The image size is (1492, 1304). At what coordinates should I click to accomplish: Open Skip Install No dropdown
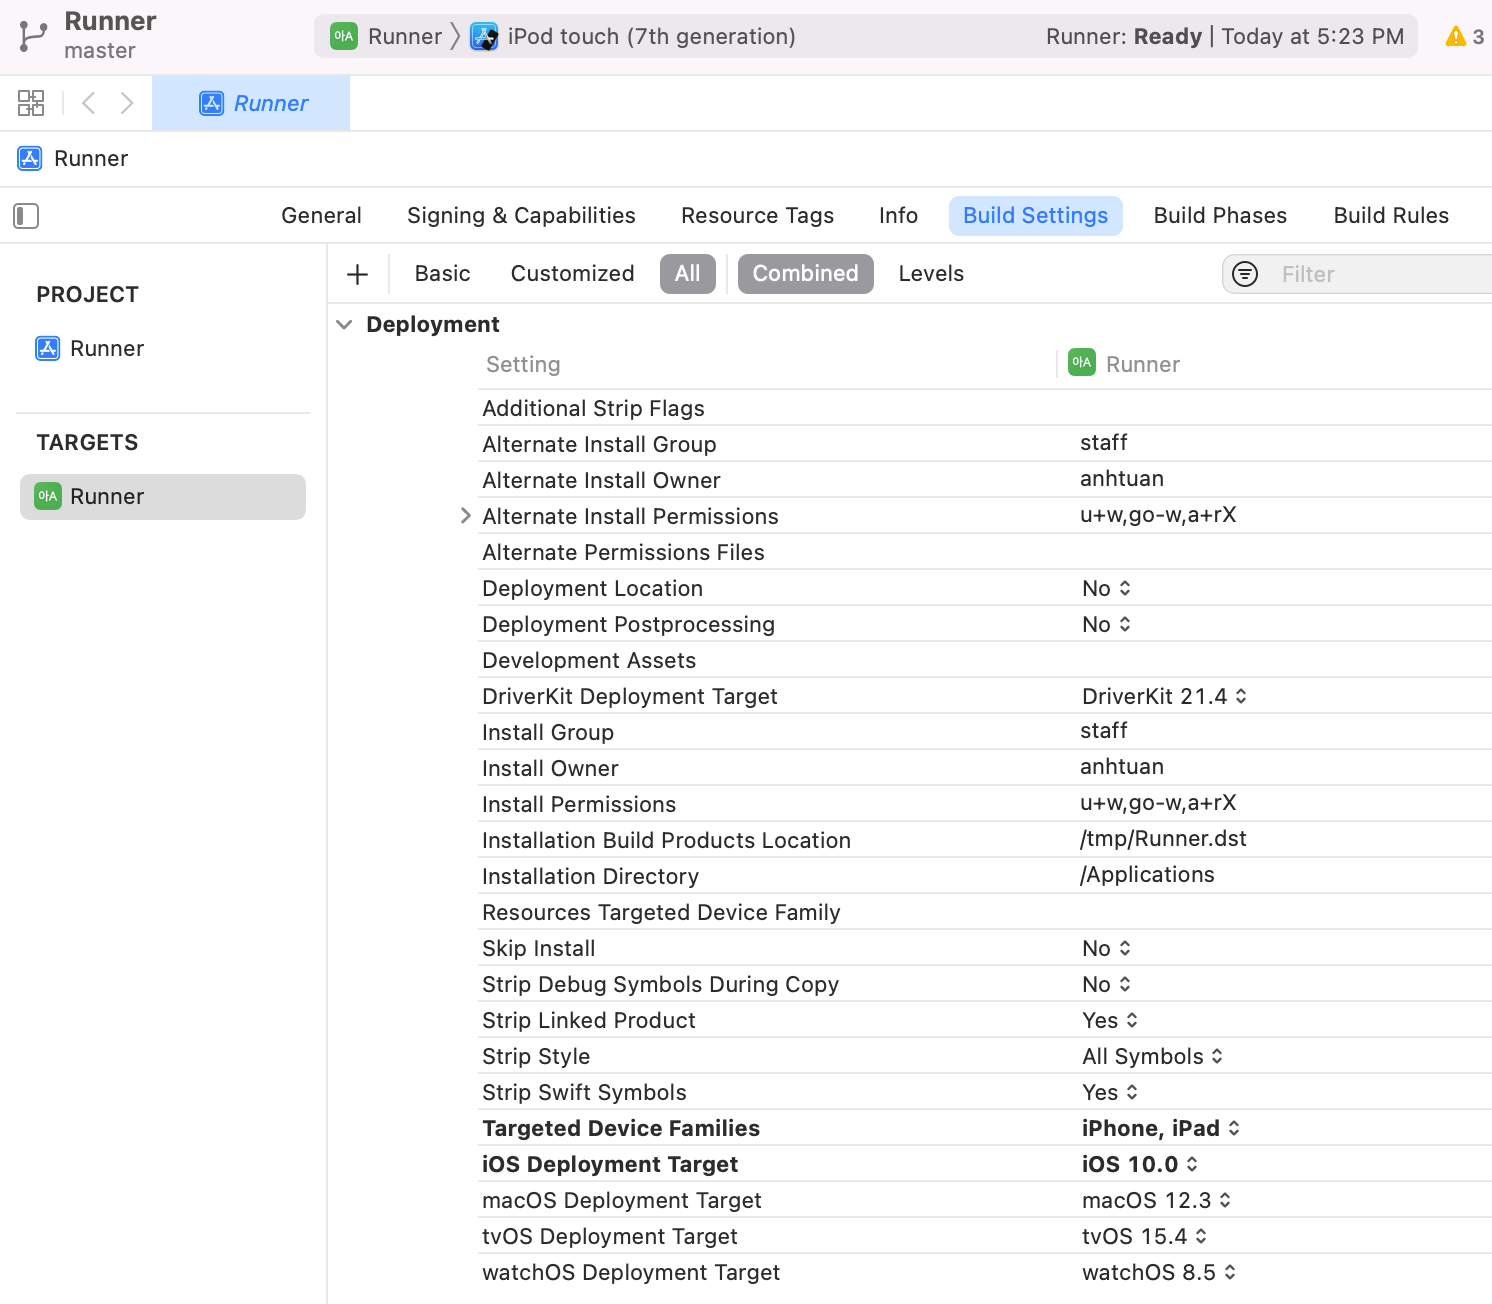tap(1106, 949)
